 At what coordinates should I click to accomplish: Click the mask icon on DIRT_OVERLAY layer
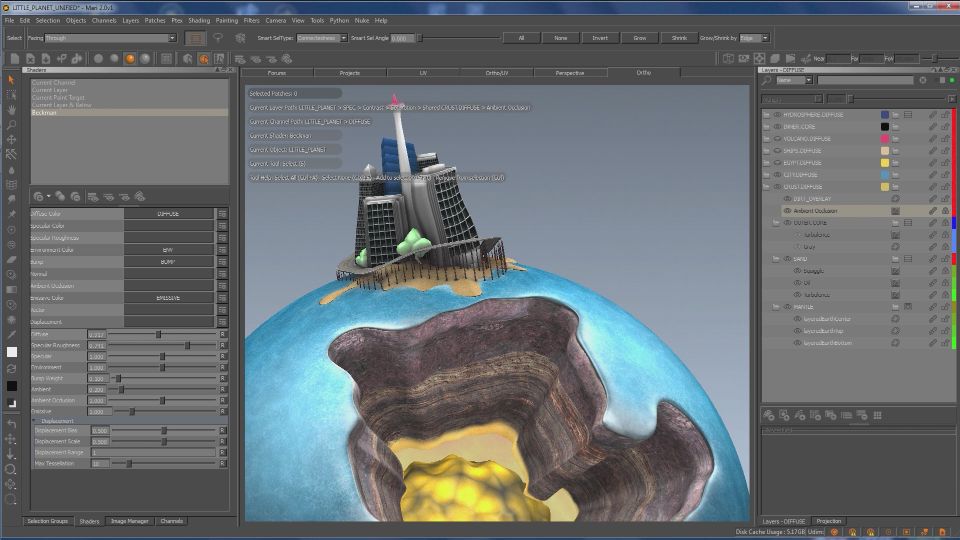coord(895,198)
